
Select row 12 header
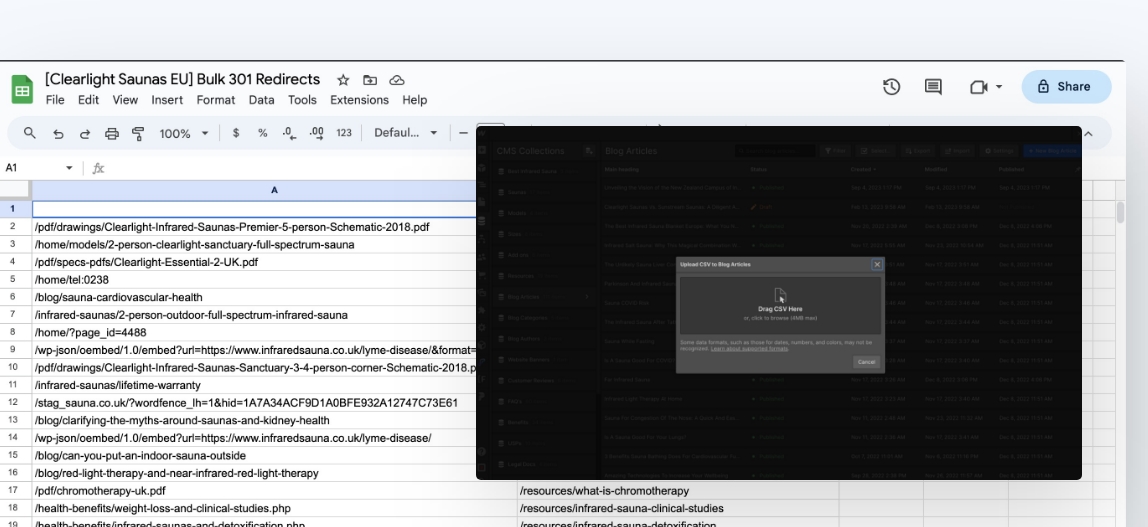12,402
